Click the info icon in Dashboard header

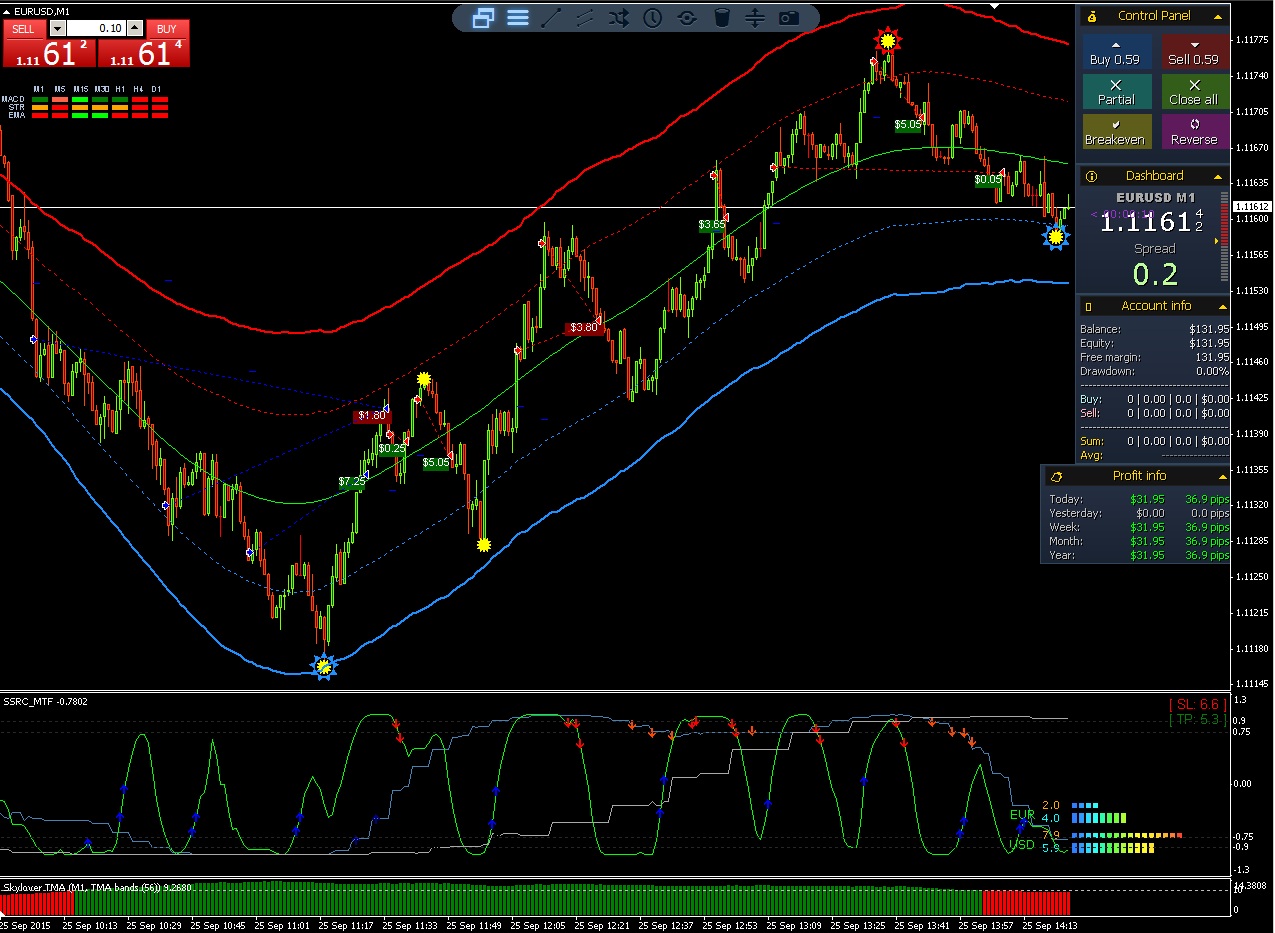[1091, 176]
